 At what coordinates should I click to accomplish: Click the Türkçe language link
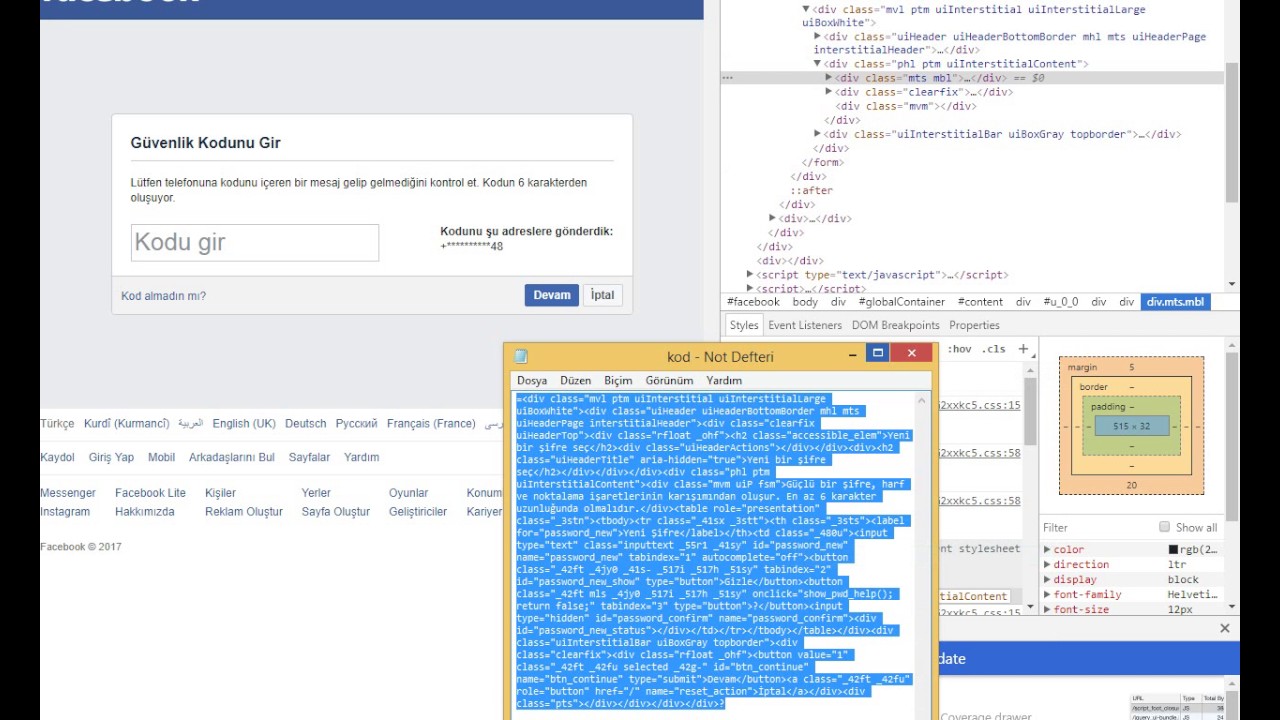coord(57,424)
